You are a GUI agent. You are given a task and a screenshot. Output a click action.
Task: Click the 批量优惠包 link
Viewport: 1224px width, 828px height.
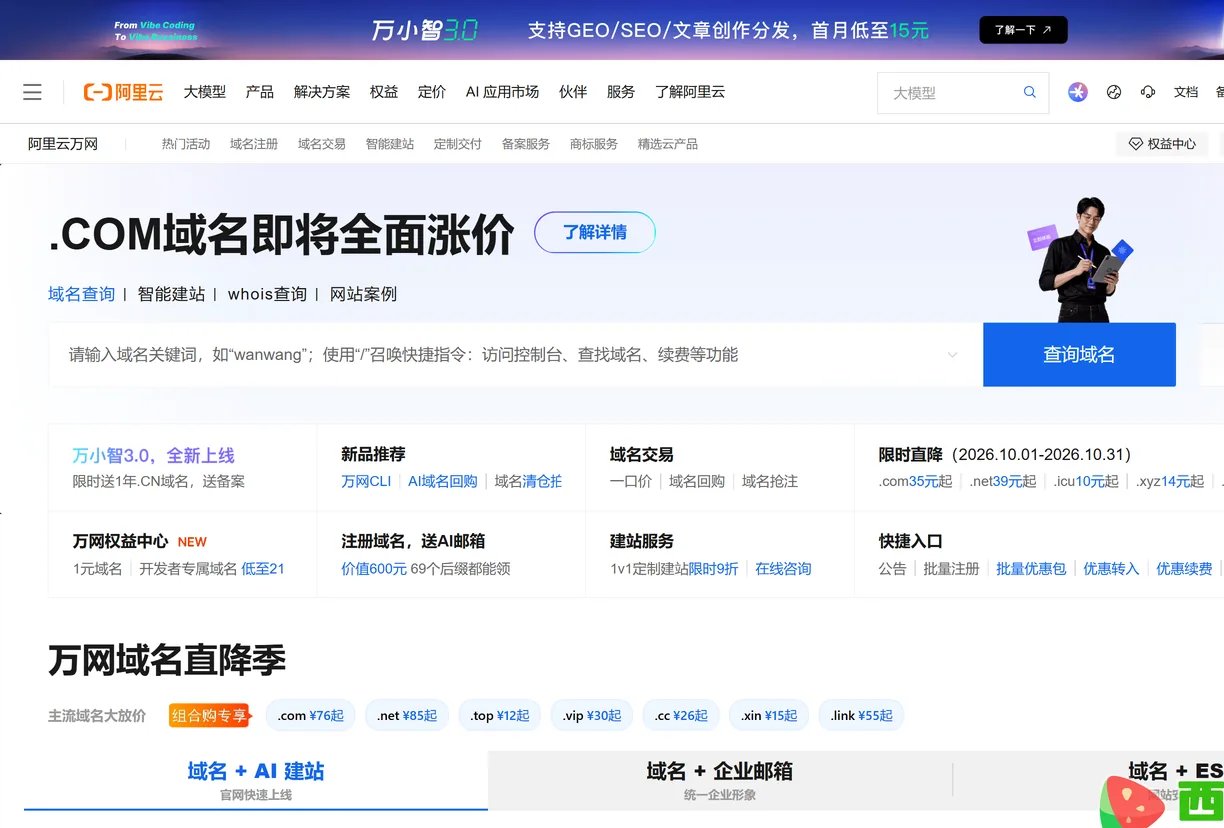pos(1031,569)
